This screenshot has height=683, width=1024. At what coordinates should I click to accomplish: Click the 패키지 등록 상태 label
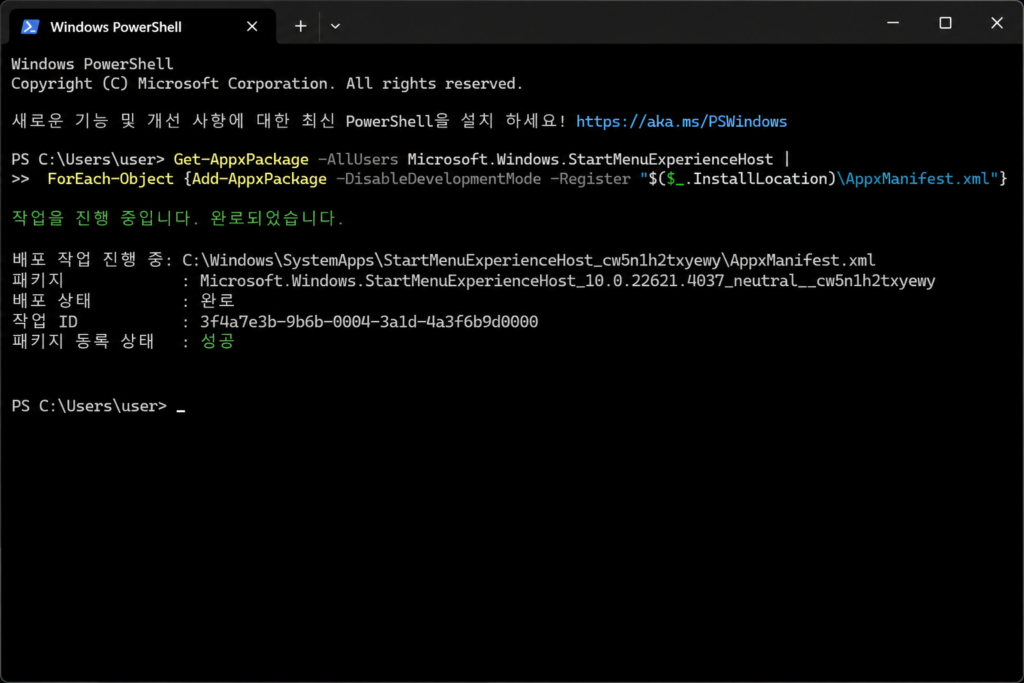coord(83,341)
